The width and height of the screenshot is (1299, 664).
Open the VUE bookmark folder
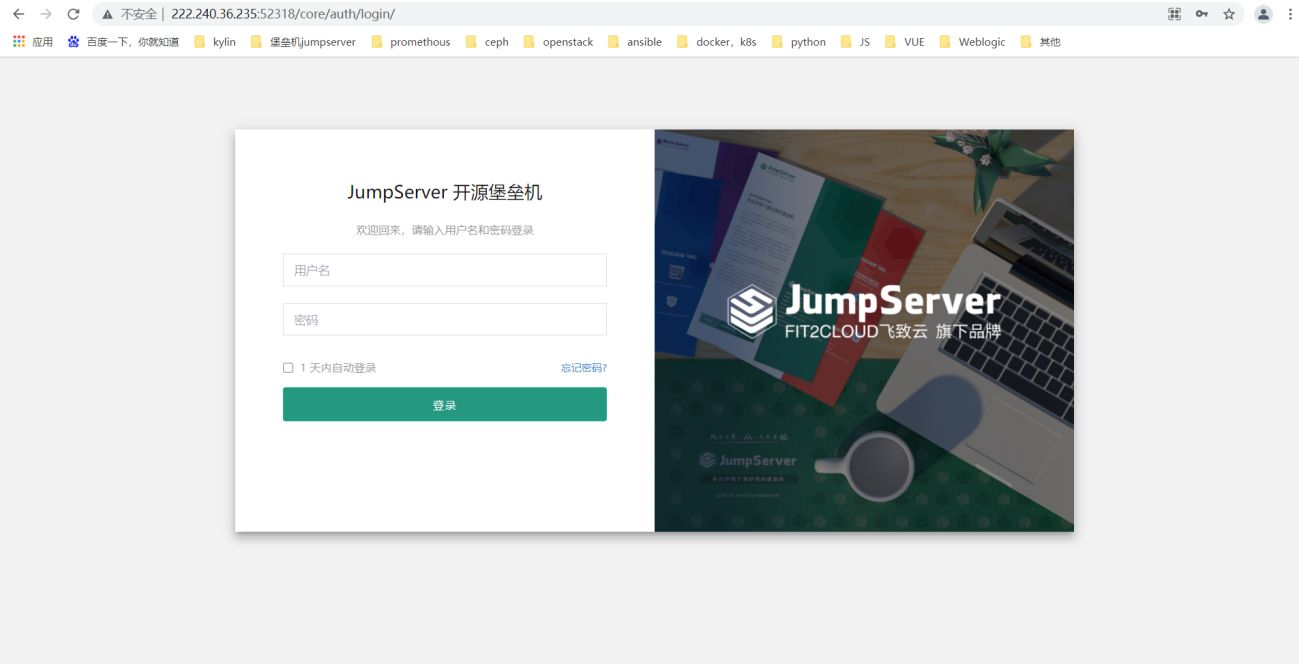tap(905, 42)
